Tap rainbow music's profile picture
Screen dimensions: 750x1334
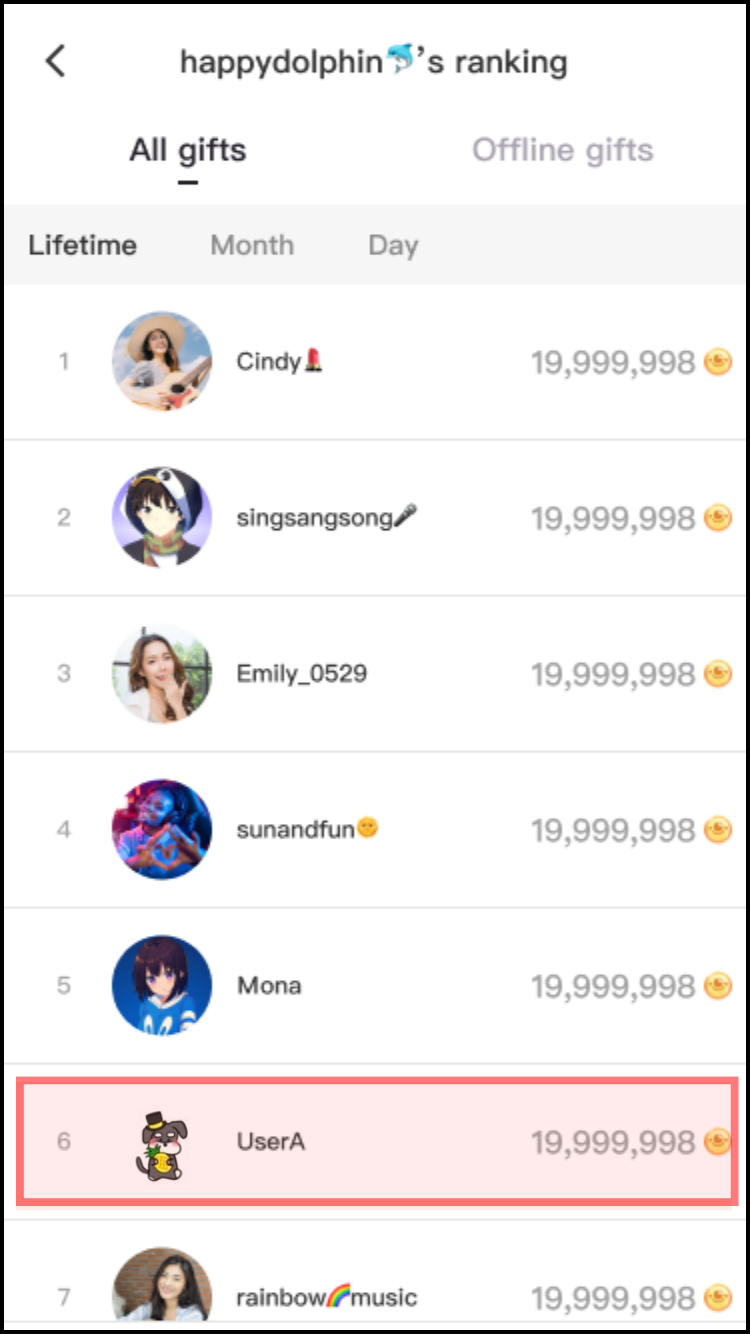pyautogui.click(x=162, y=1290)
